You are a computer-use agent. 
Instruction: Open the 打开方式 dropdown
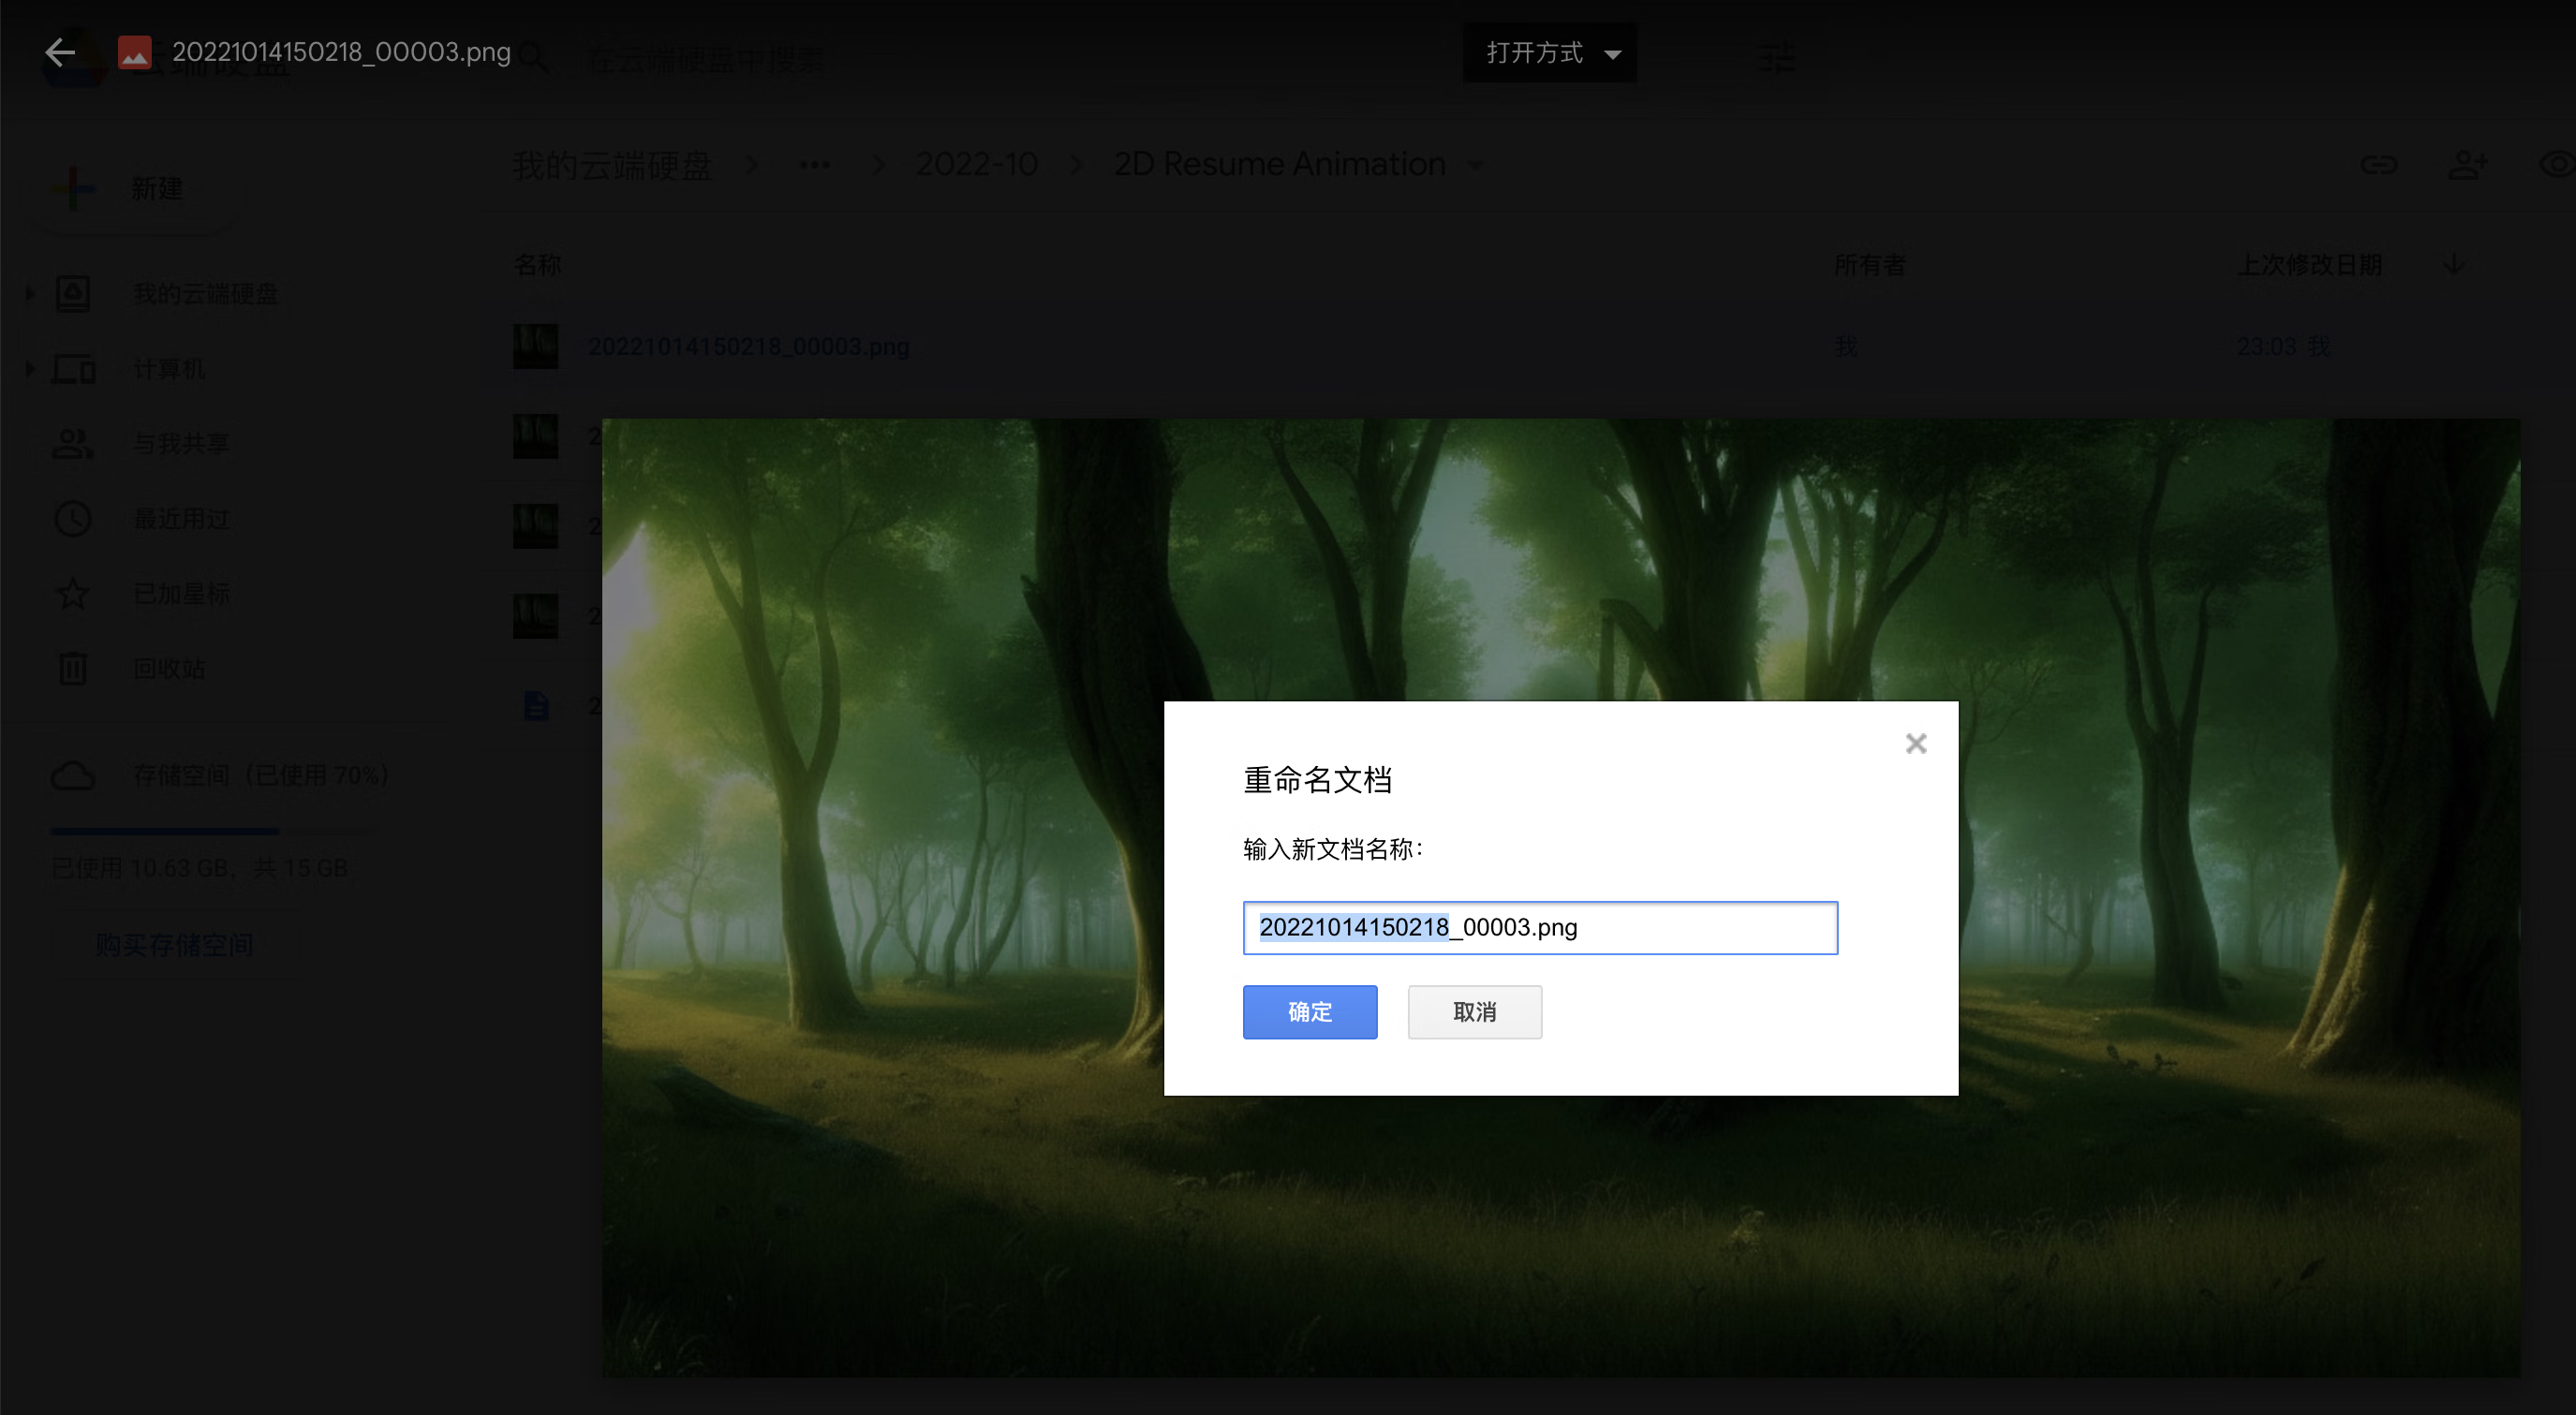(1549, 53)
